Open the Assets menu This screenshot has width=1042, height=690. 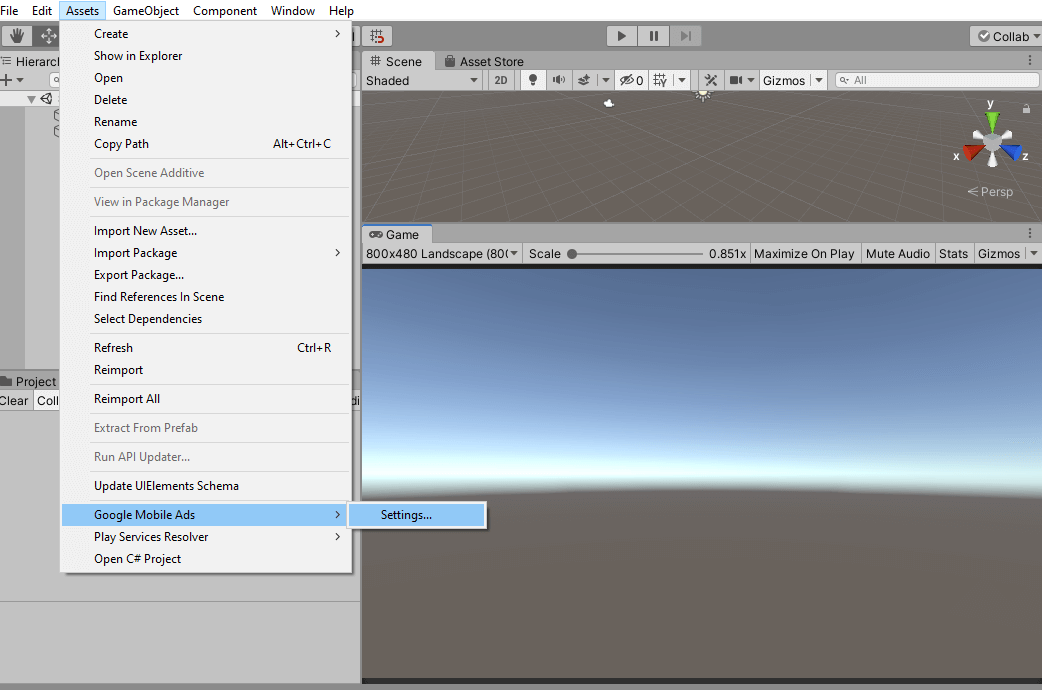(82, 10)
